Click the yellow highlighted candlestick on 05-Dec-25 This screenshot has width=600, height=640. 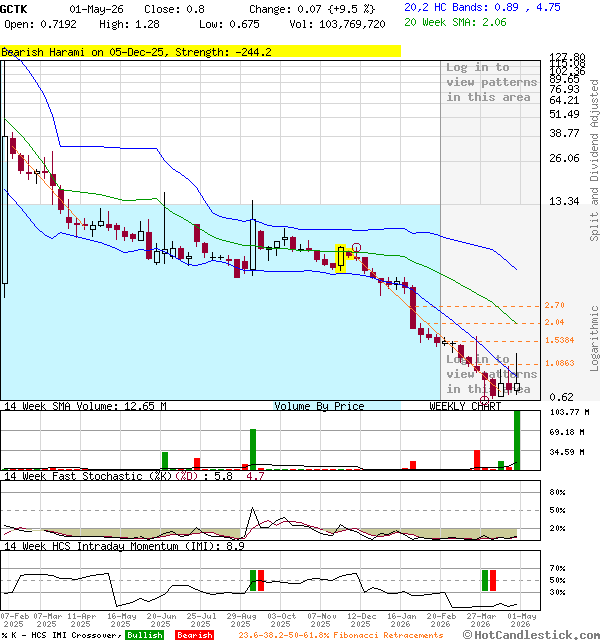tap(340, 258)
